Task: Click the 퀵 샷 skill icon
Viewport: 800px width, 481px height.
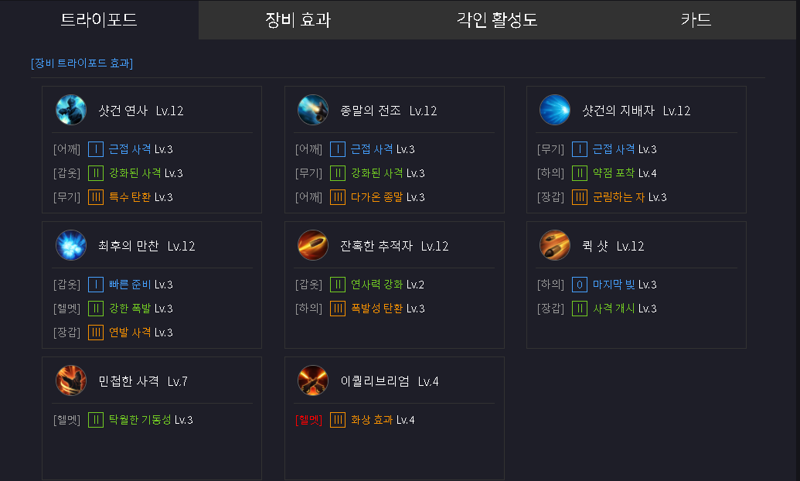Action: 555,245
